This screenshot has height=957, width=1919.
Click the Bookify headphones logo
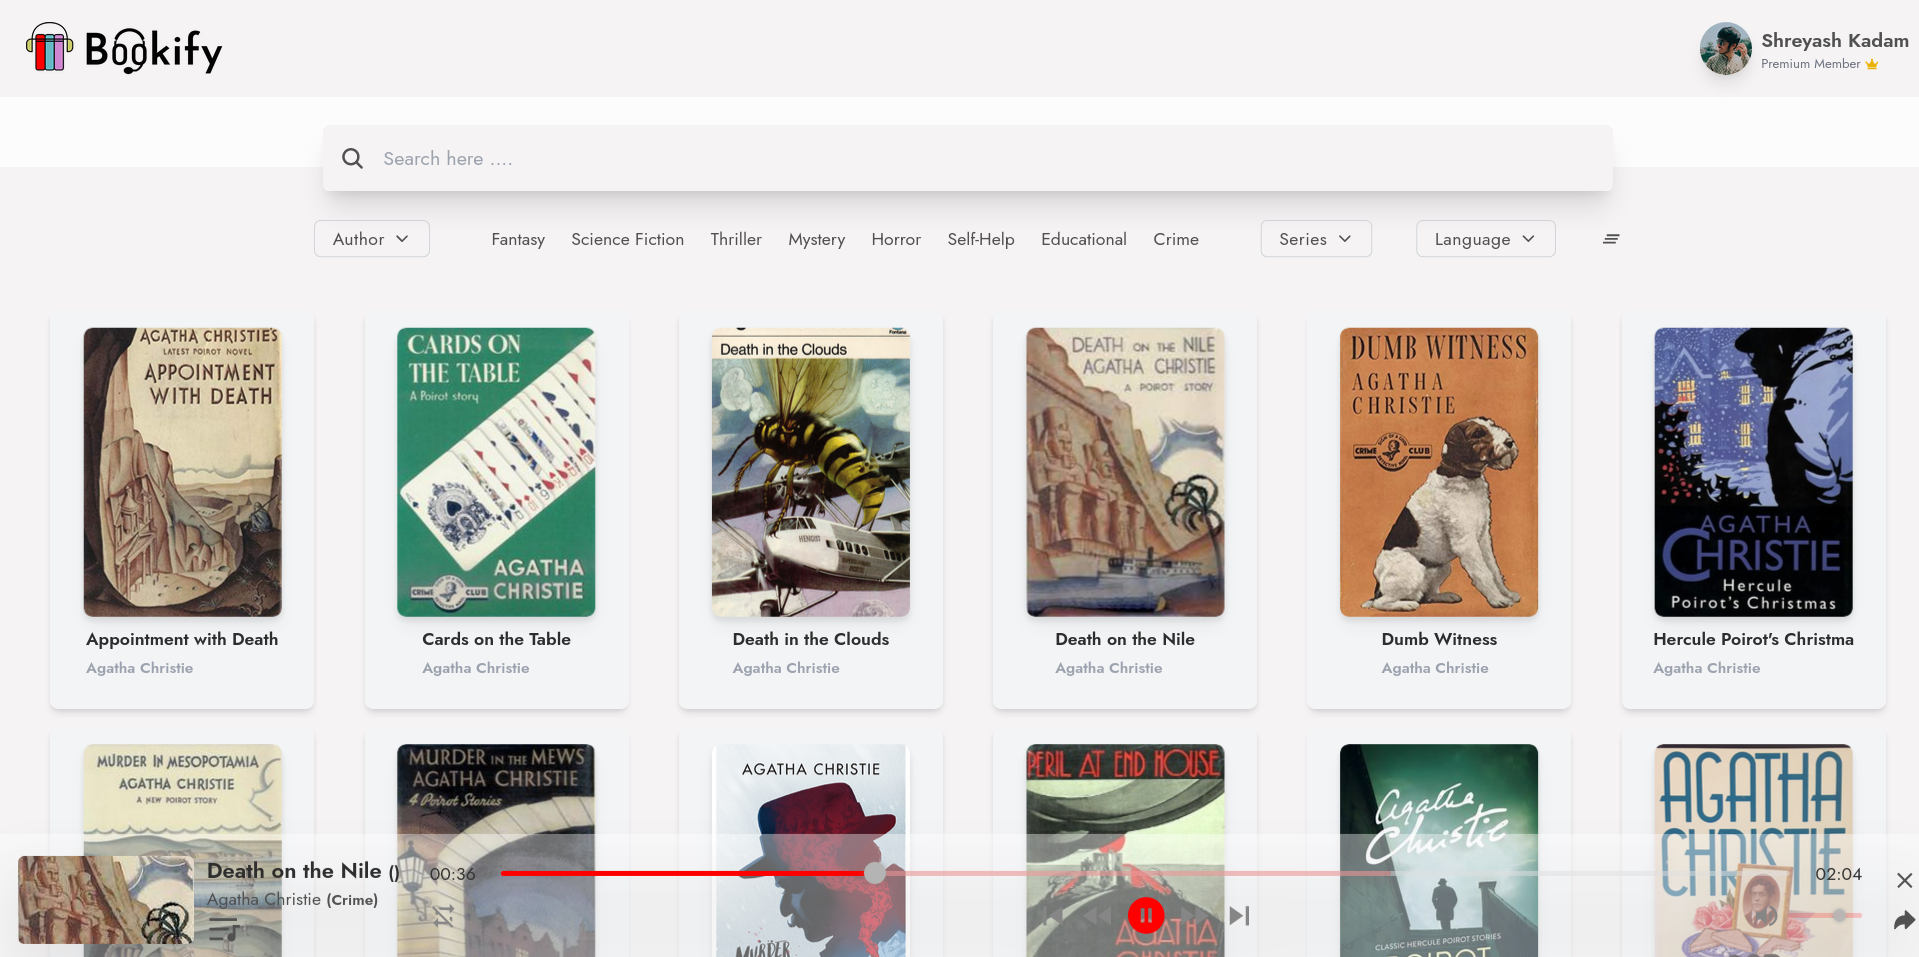click(x=49, y=48)
